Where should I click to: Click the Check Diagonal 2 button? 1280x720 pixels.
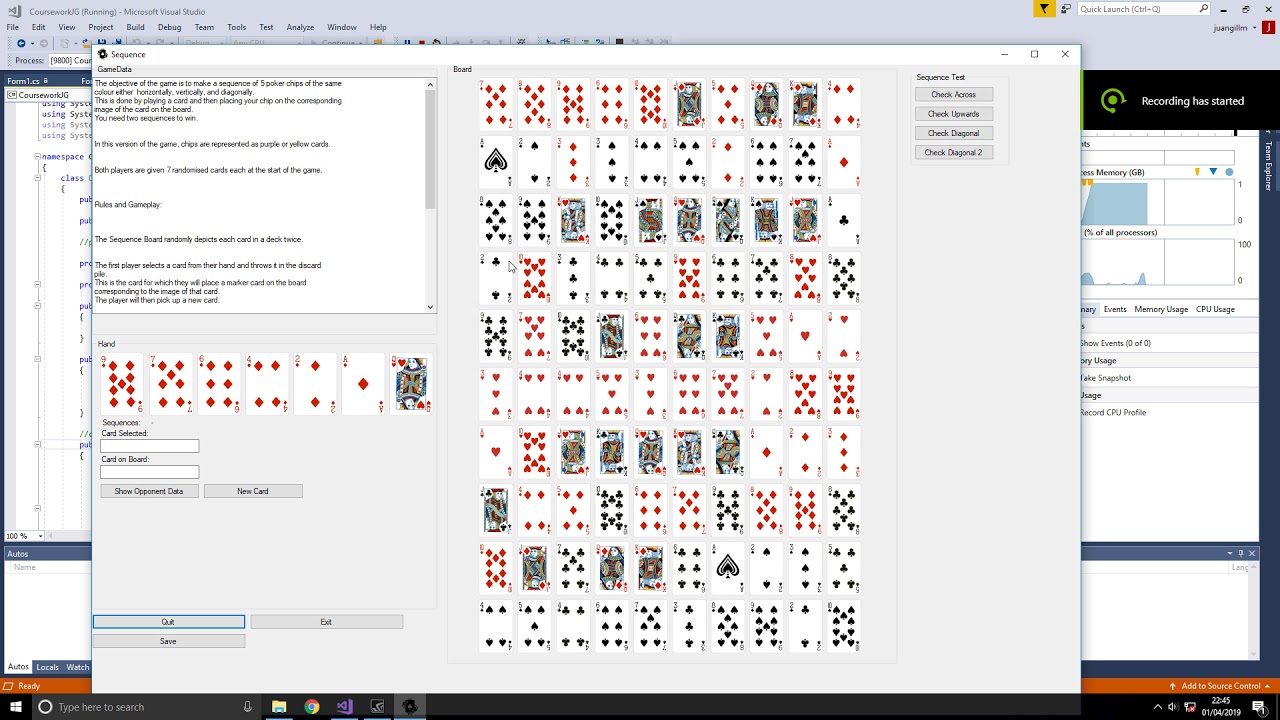click(x=953, y=152)
